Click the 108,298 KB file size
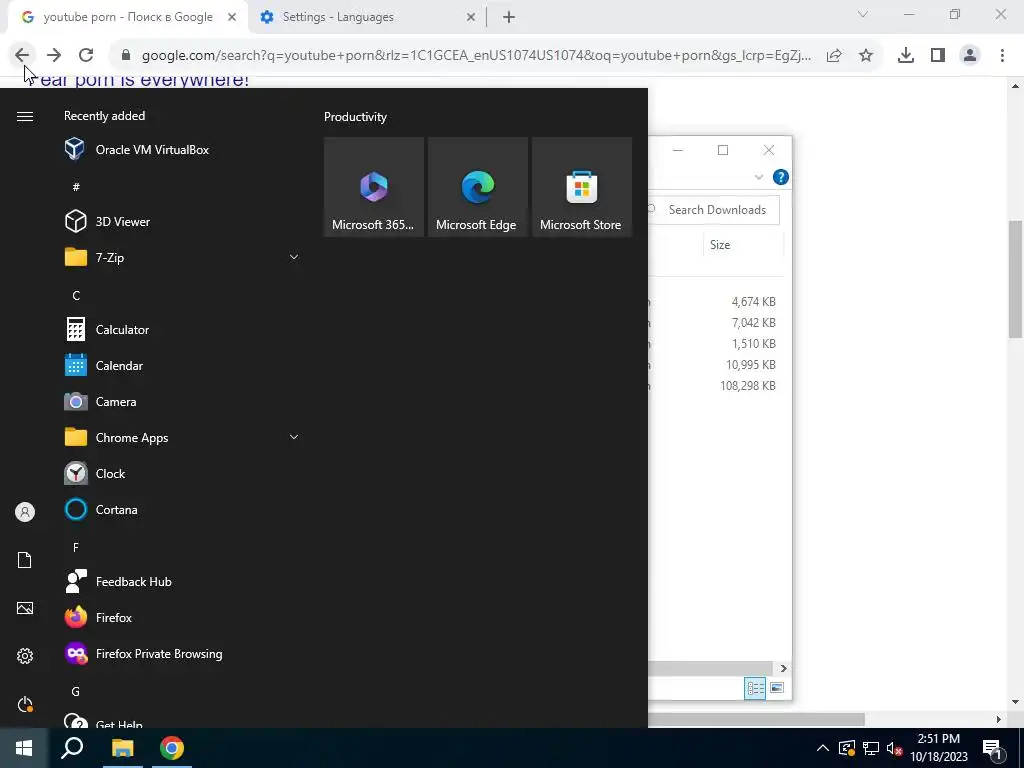 click(748, 386)
